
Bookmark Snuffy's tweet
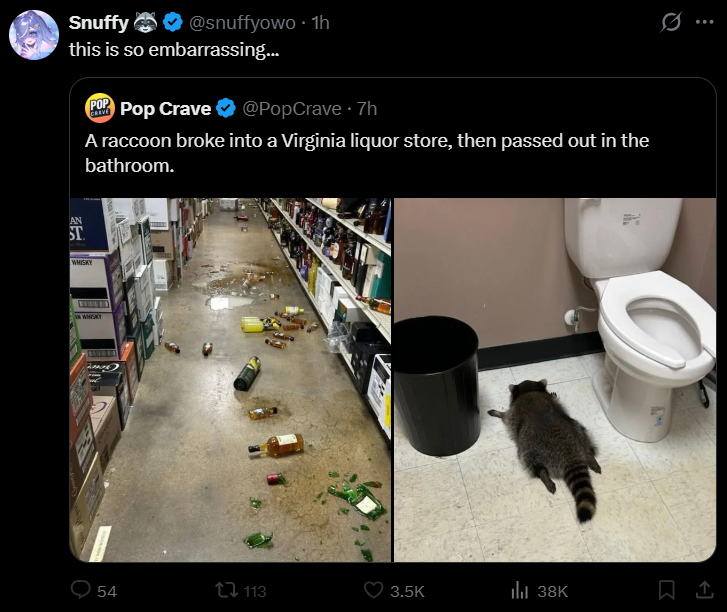pyautogui.click(x=667, y=590)
